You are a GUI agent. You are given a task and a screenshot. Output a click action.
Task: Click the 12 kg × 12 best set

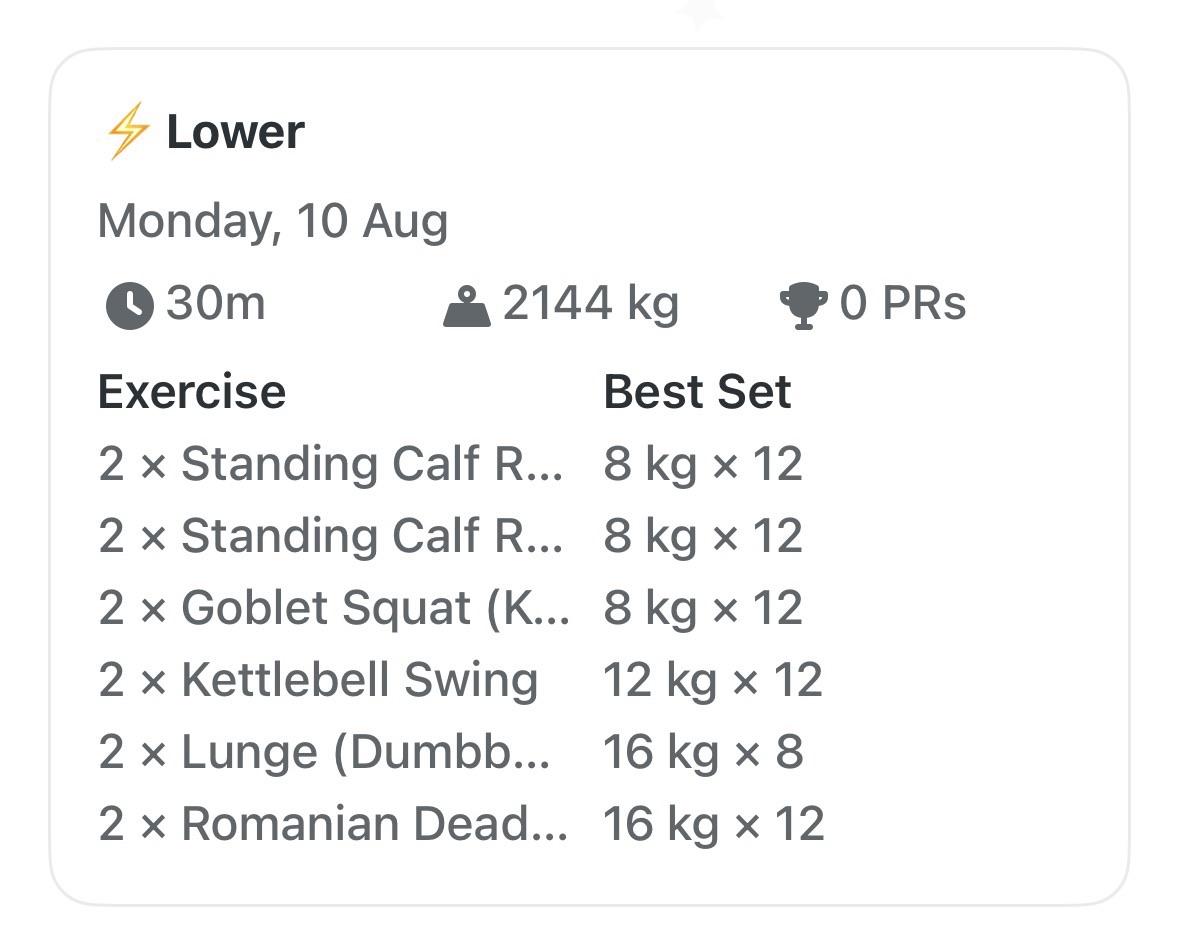point(713,681)
